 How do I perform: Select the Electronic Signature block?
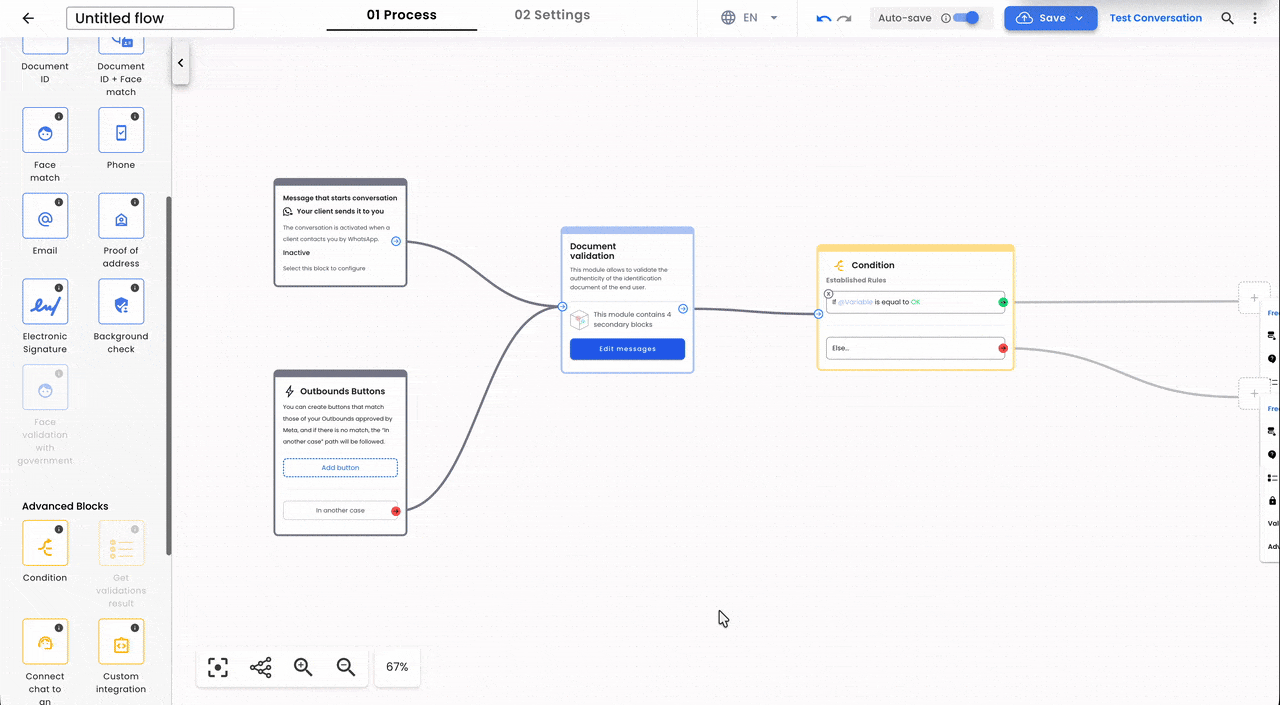pos(45,302)
